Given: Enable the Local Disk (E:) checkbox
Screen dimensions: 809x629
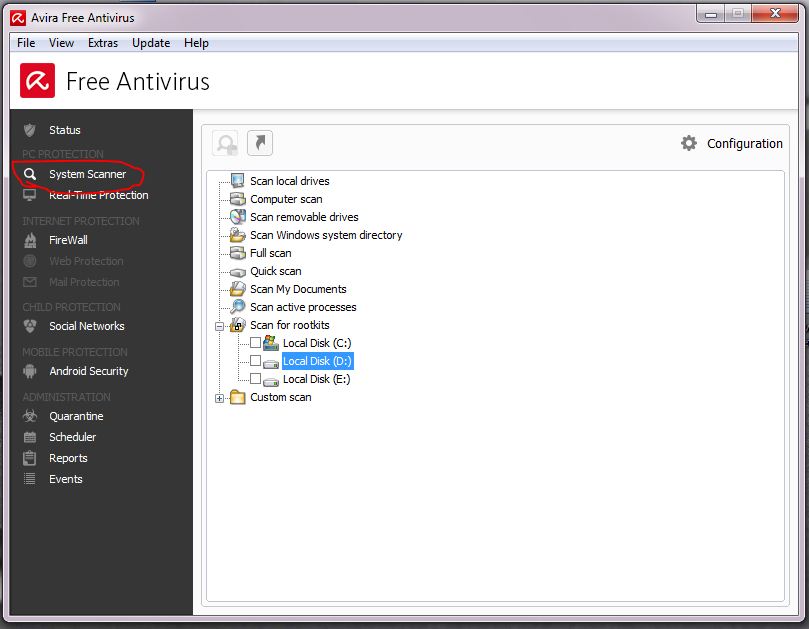Looking at the screenshot, I should pyautogui.click(x=255, y=379).
